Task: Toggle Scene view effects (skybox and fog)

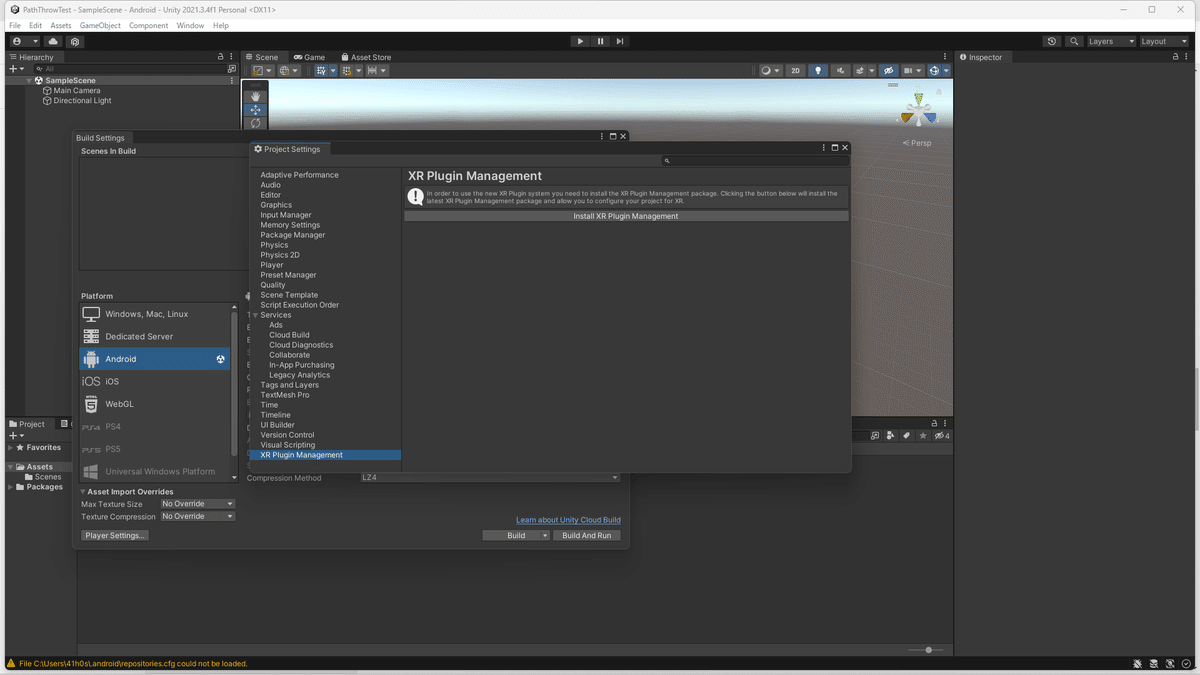Action: click(859, 71)
